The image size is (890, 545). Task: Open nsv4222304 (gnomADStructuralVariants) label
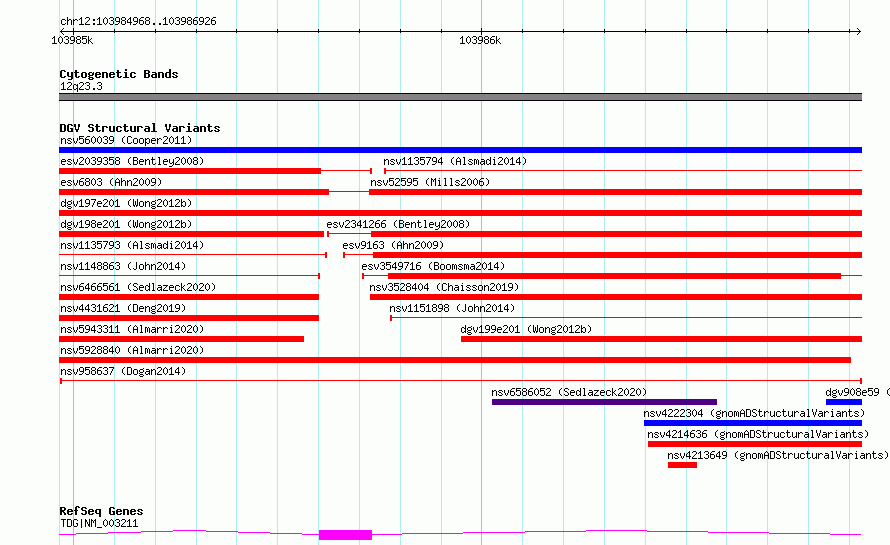(x=754, y=413)
